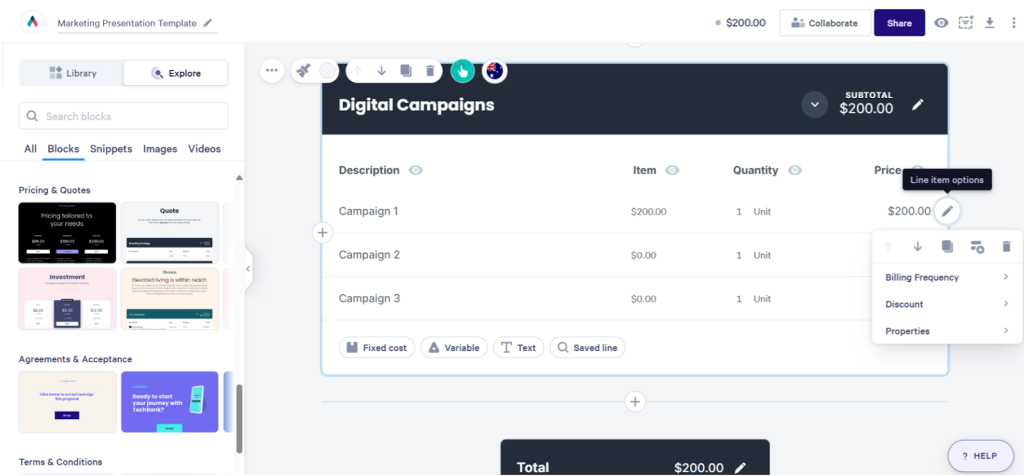Click the block color circle swatch

pyautogui.click(x=328, y=71)
